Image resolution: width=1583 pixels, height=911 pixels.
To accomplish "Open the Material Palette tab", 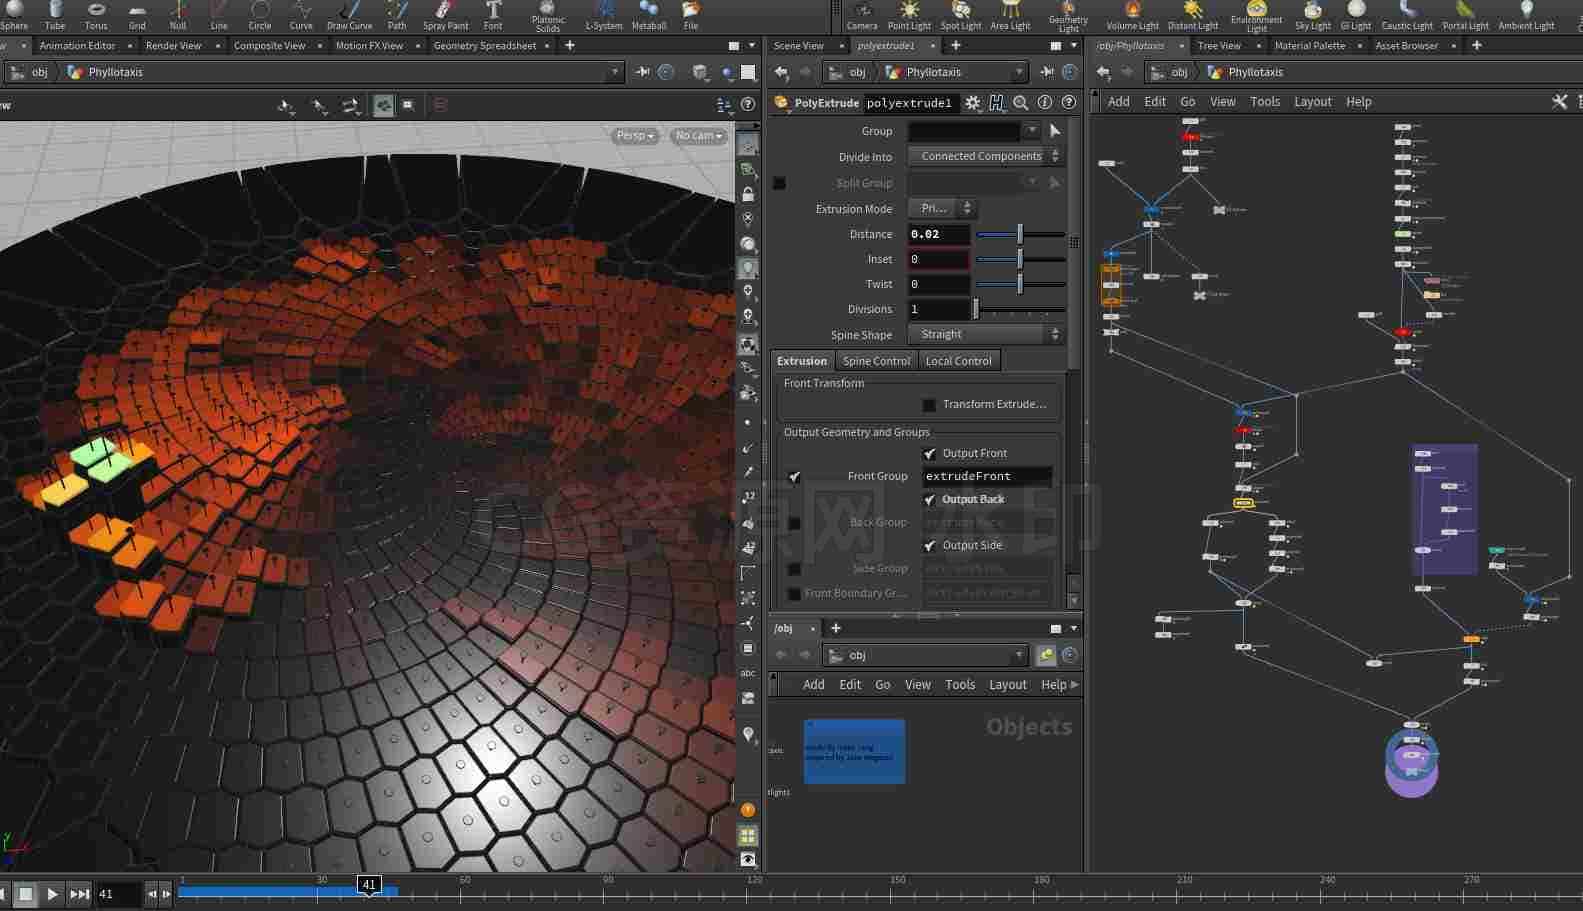I will pyautogui.click(x=1310, y=46).
